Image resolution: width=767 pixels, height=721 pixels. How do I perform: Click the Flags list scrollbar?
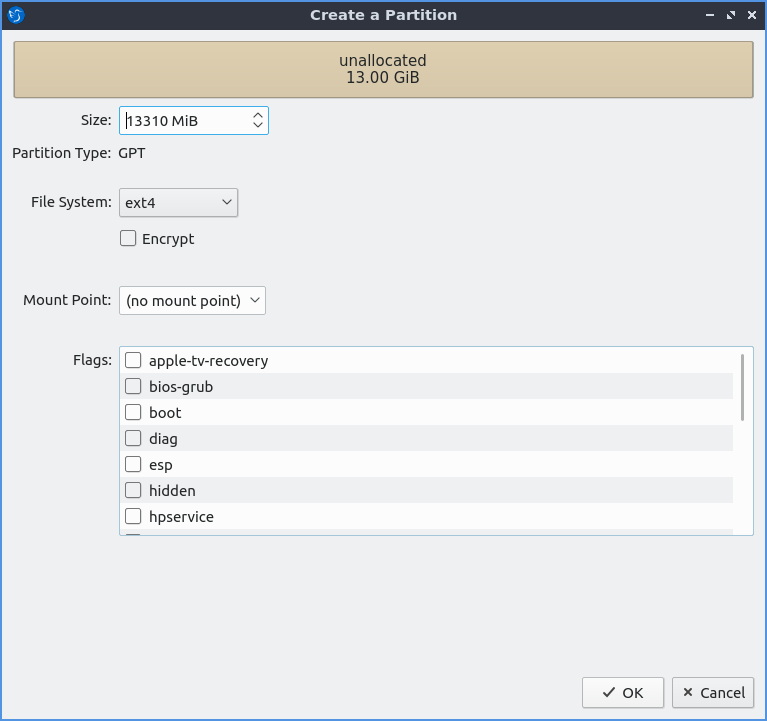pos(742,387)
